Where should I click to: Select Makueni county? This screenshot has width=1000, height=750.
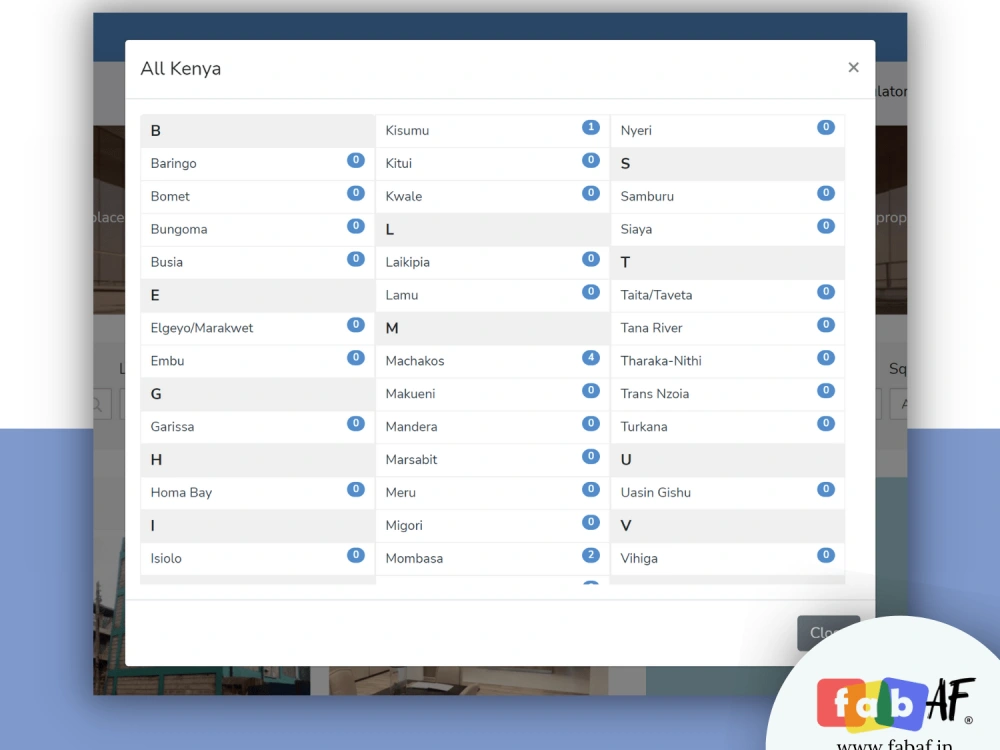(x=493, y=393)
